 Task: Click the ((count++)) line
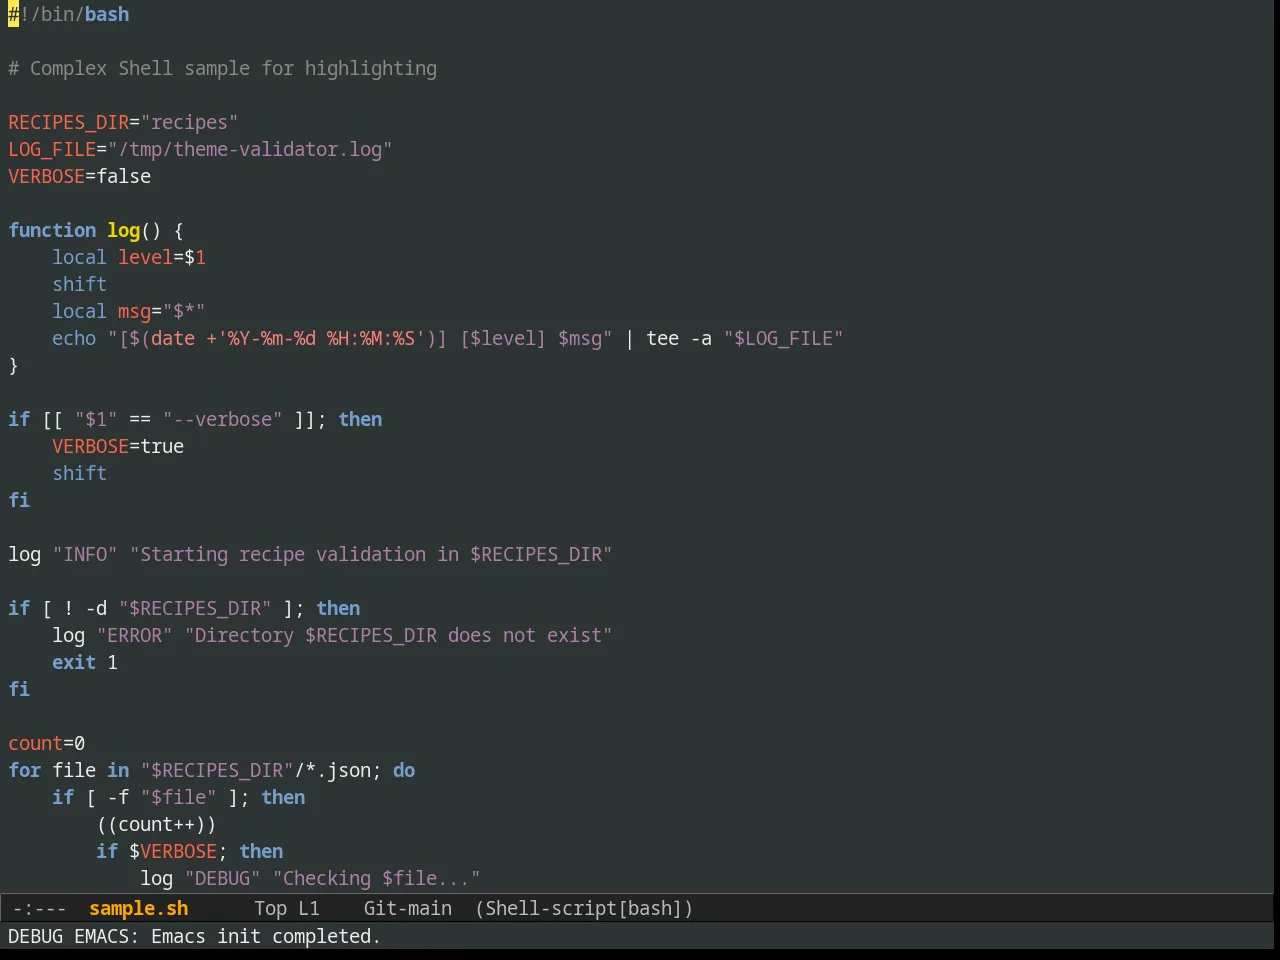(156, 824)
